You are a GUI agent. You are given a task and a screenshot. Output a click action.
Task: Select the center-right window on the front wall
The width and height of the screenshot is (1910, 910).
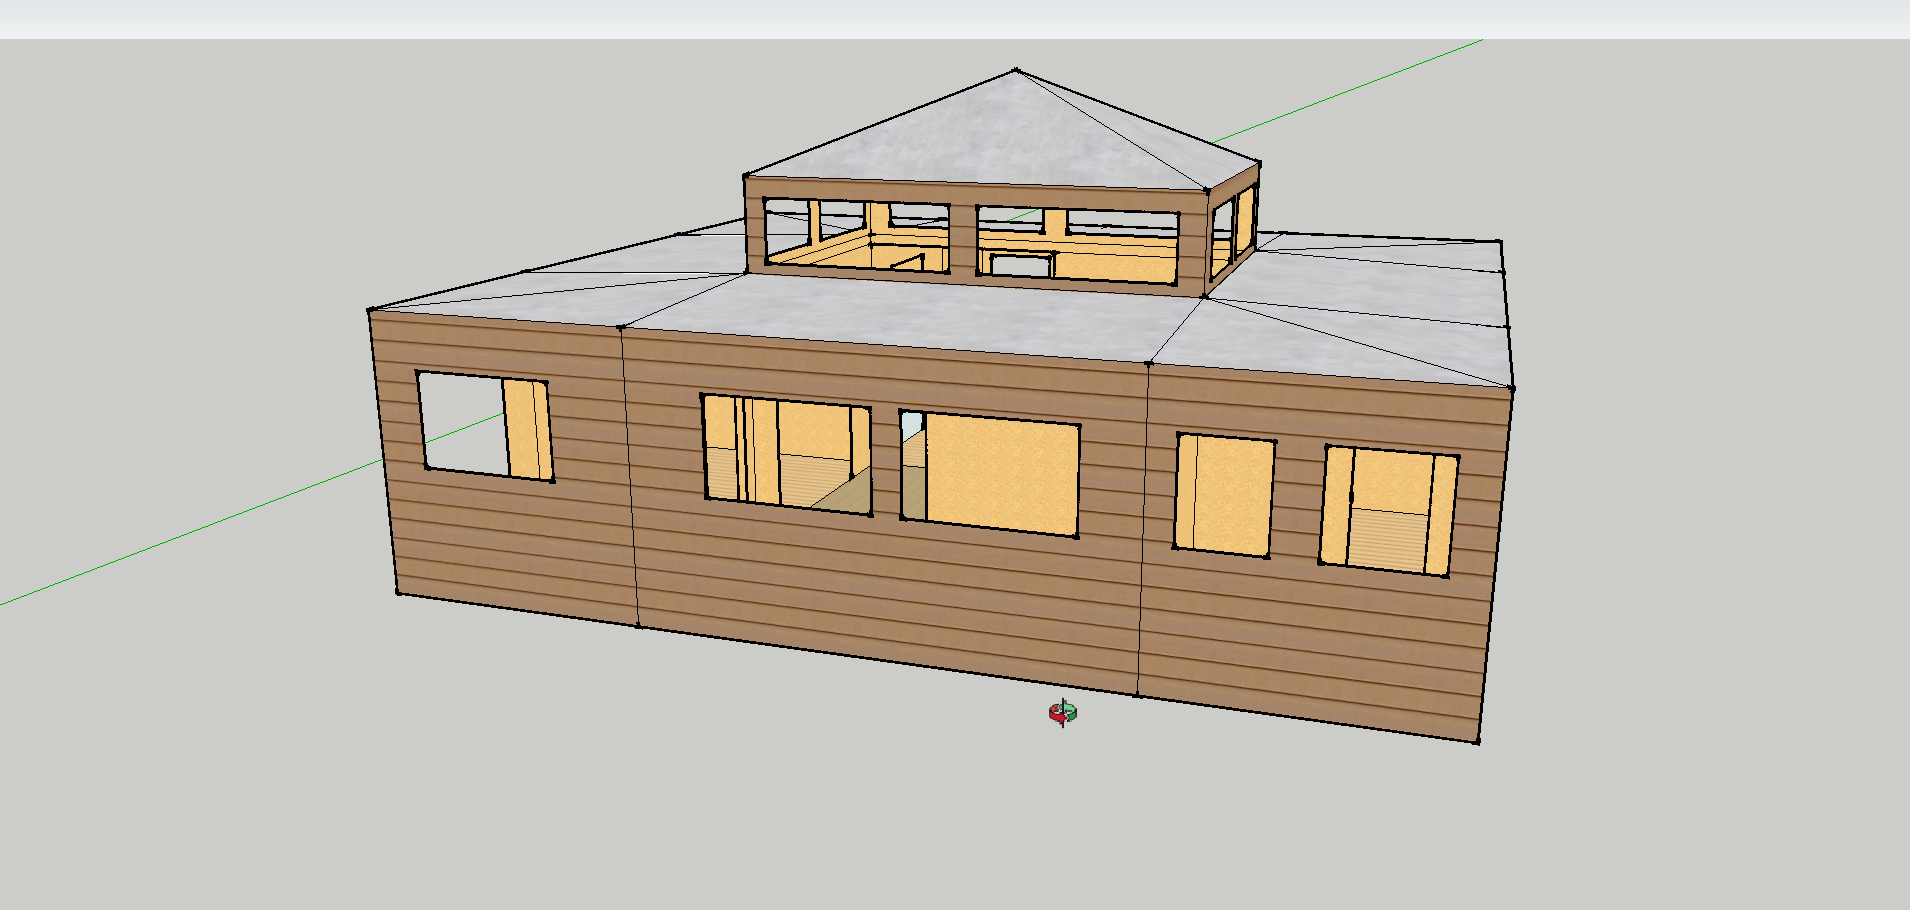[990, 473]
